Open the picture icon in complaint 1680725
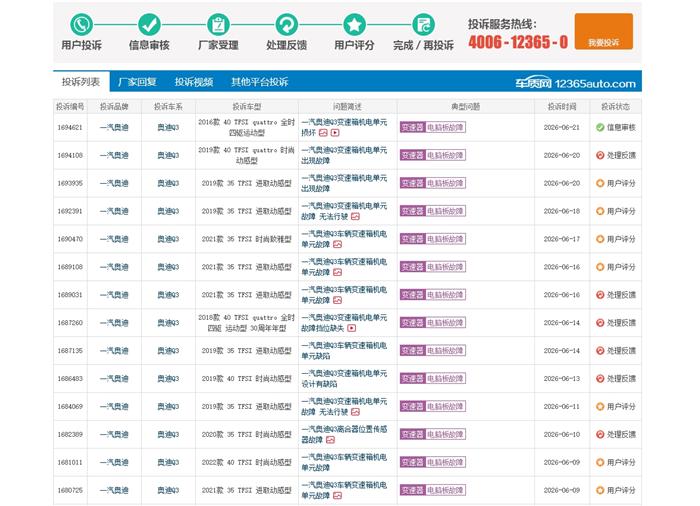 pyautogui.click(x=338, y=496)
